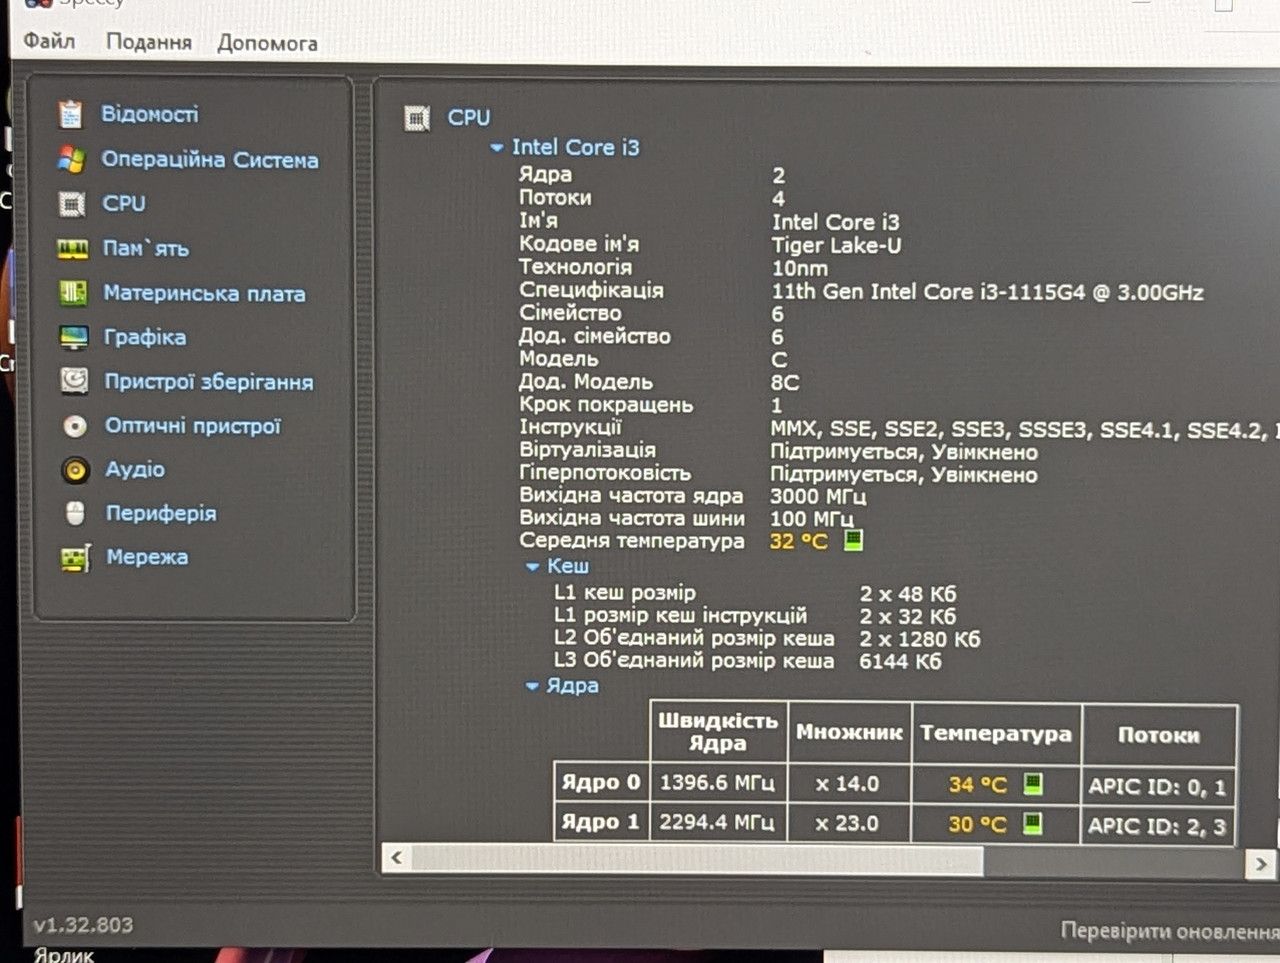Click the 2 x 1280 Кб L2 cache value
The width and height of the screenshot is (1280, 963).
(920, 638)
